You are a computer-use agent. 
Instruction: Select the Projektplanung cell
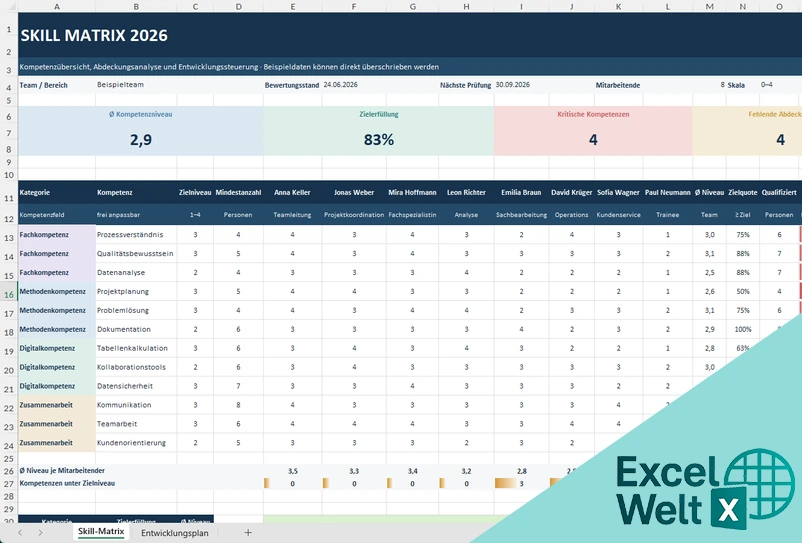[136, 291]
